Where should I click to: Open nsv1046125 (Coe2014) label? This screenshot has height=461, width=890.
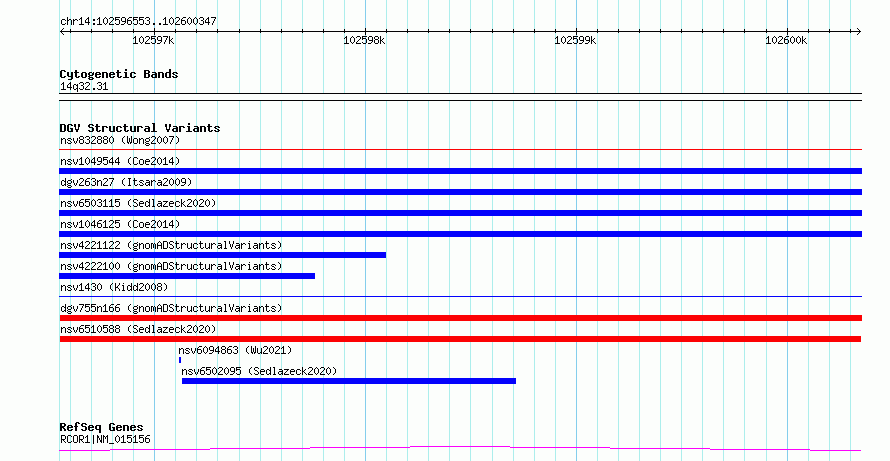120,224
